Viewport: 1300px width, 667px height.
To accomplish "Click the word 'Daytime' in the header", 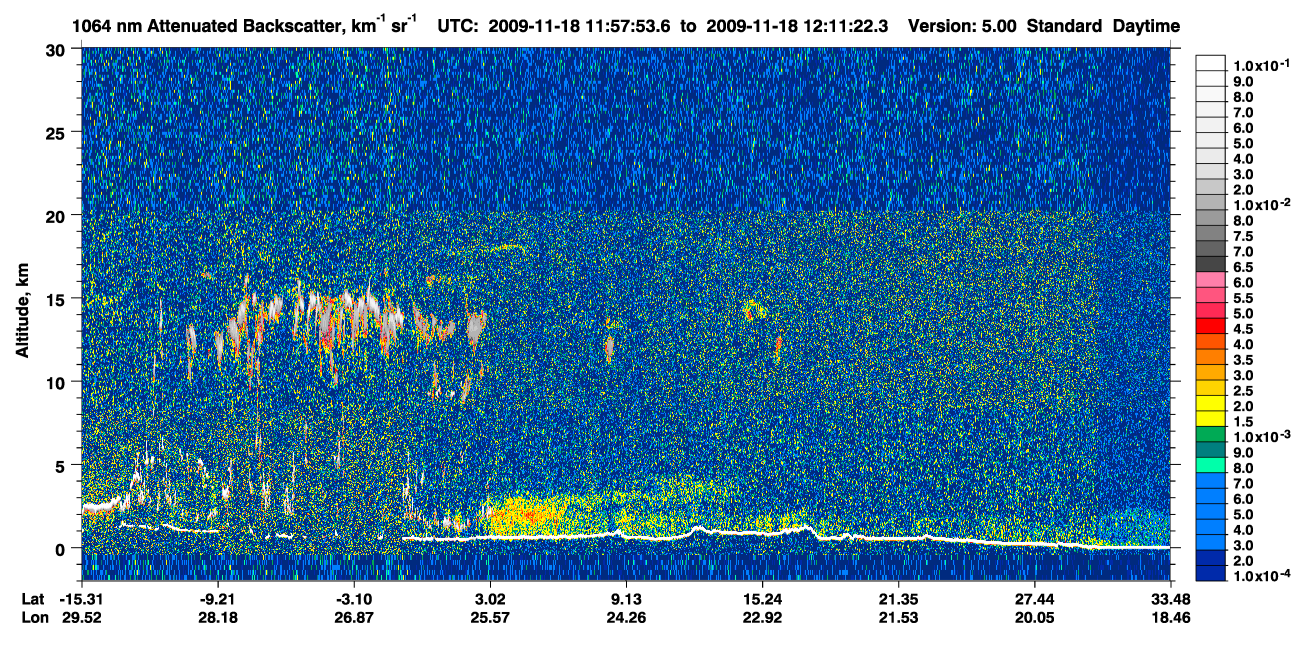I will [x=1146, y=26].
